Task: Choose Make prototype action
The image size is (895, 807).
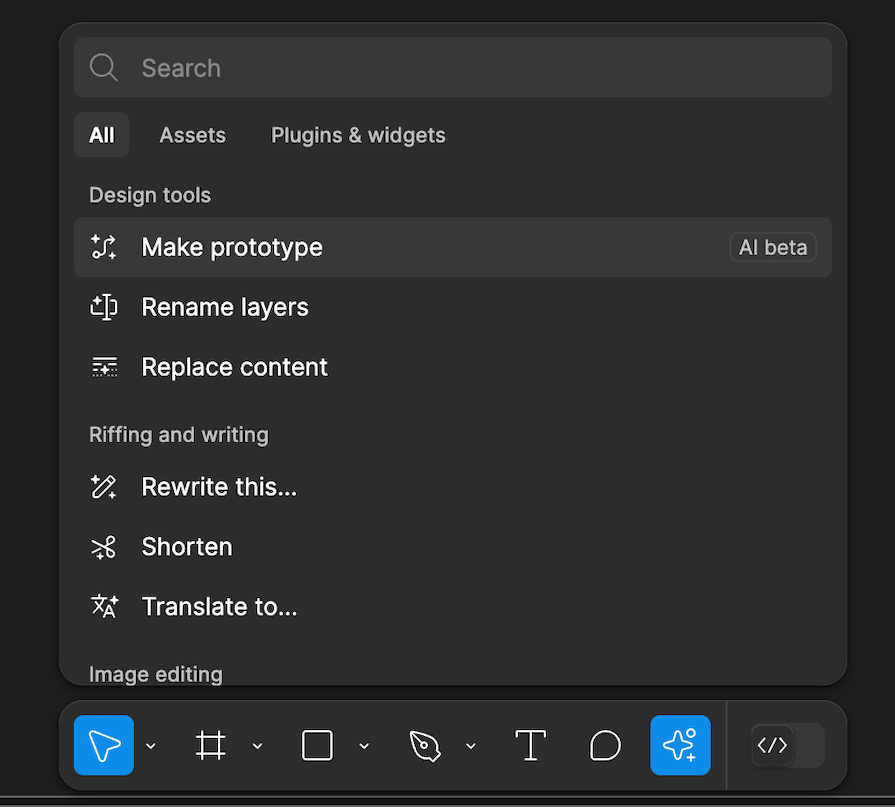Action: pyautogui.click(x=232, y=247)
